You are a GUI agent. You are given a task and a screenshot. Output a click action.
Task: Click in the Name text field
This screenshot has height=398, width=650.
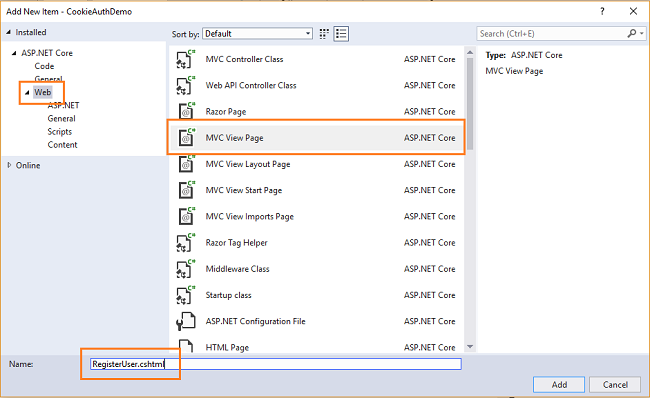(x=276, y=364)
